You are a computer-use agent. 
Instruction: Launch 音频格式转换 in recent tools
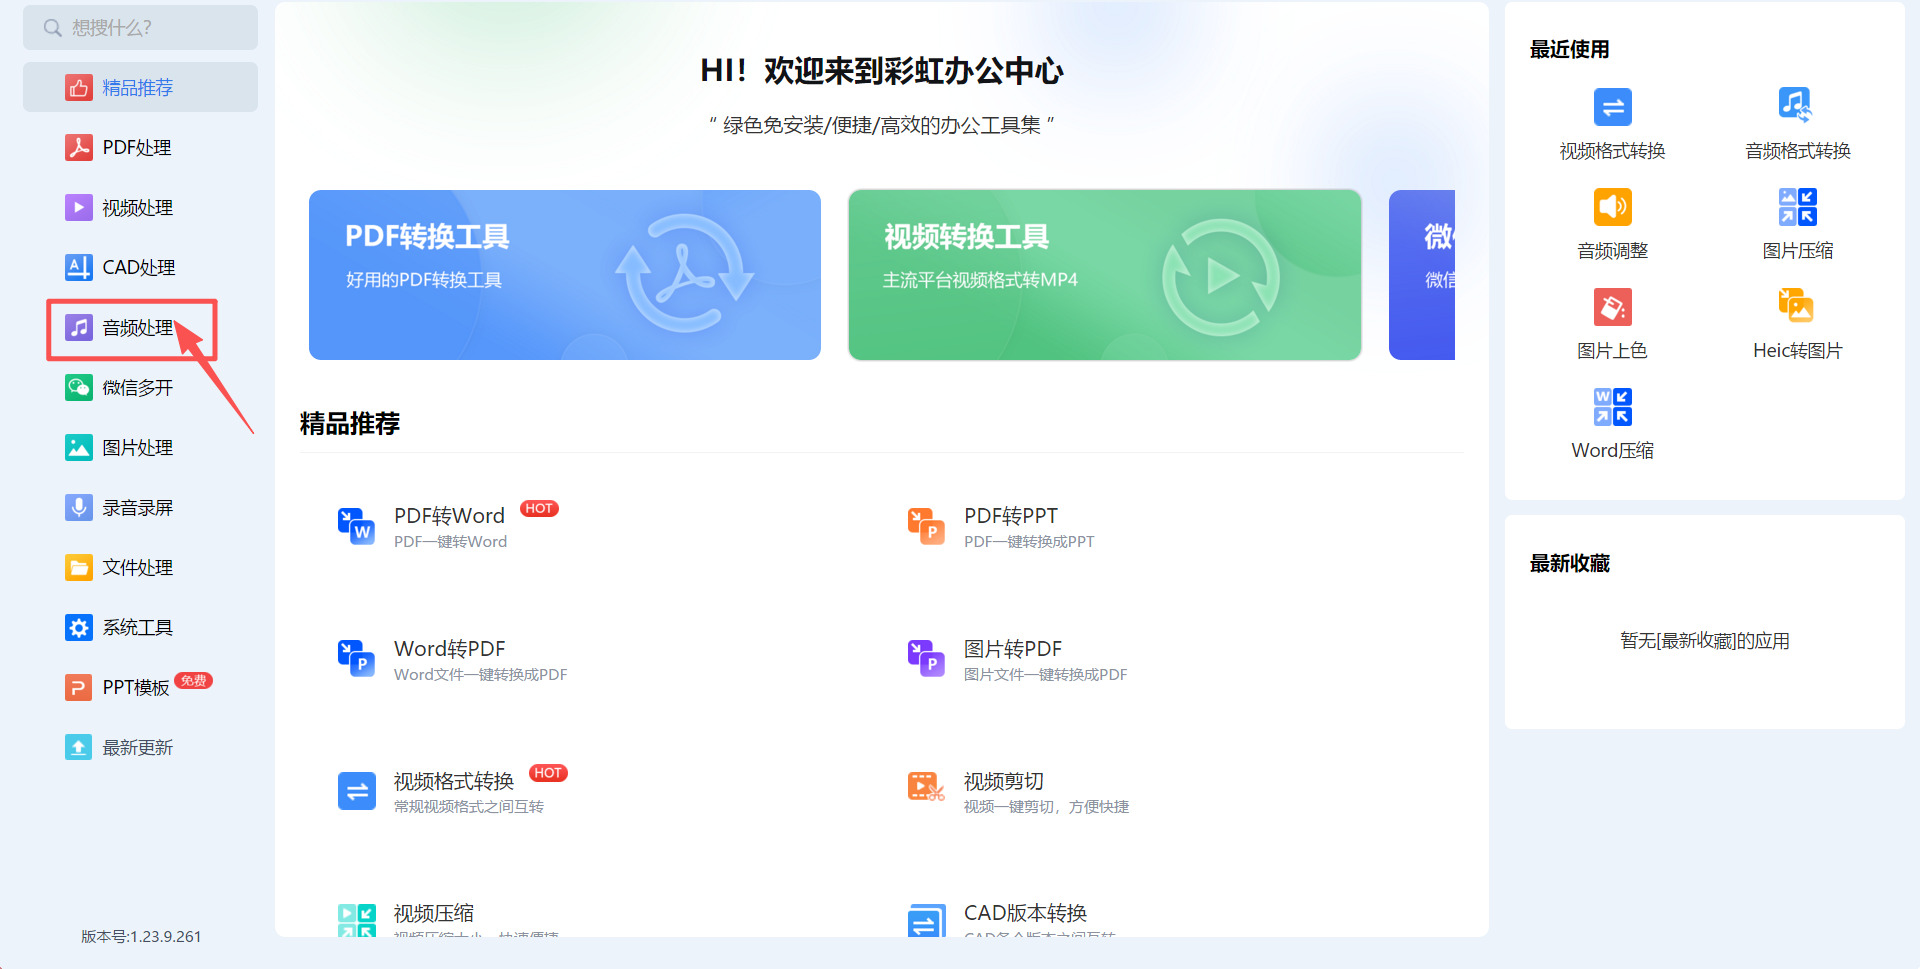point(1796,122)
